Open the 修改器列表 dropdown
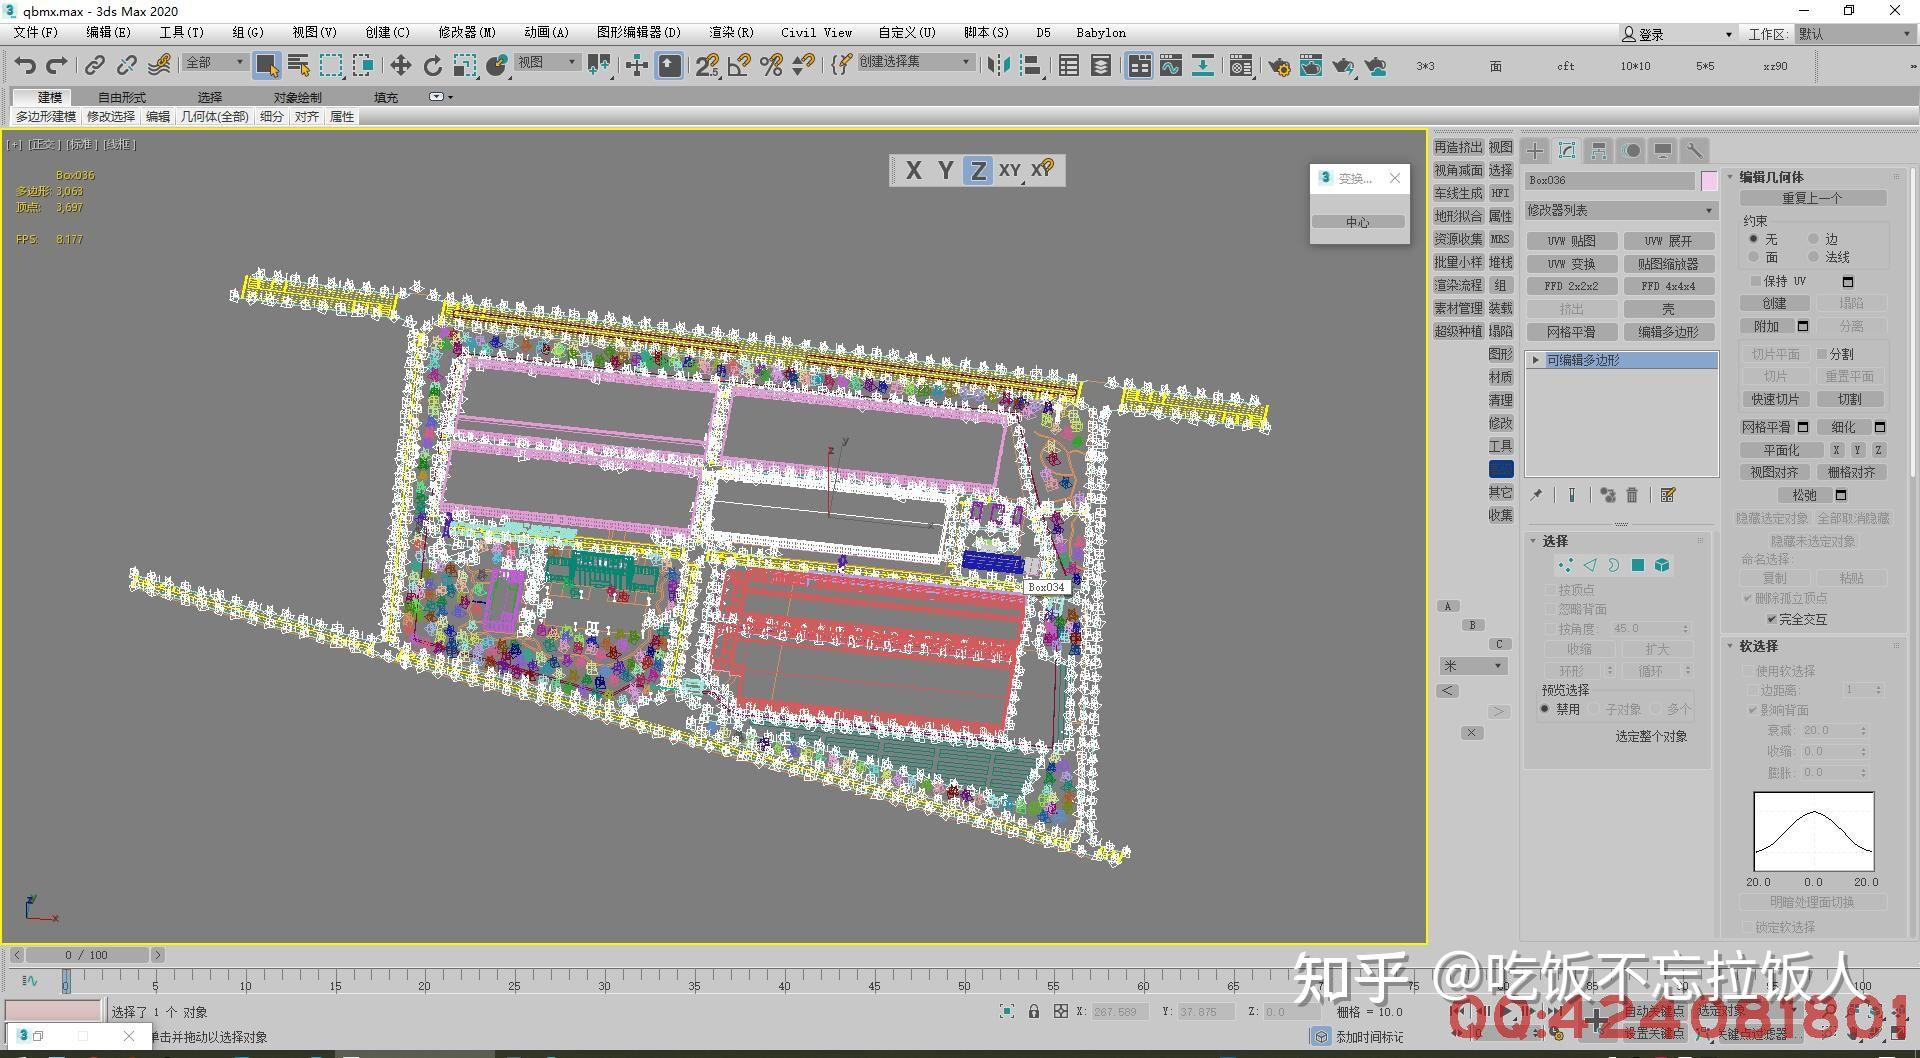The image size is (1920, 1058). (x=1707, y=211)
